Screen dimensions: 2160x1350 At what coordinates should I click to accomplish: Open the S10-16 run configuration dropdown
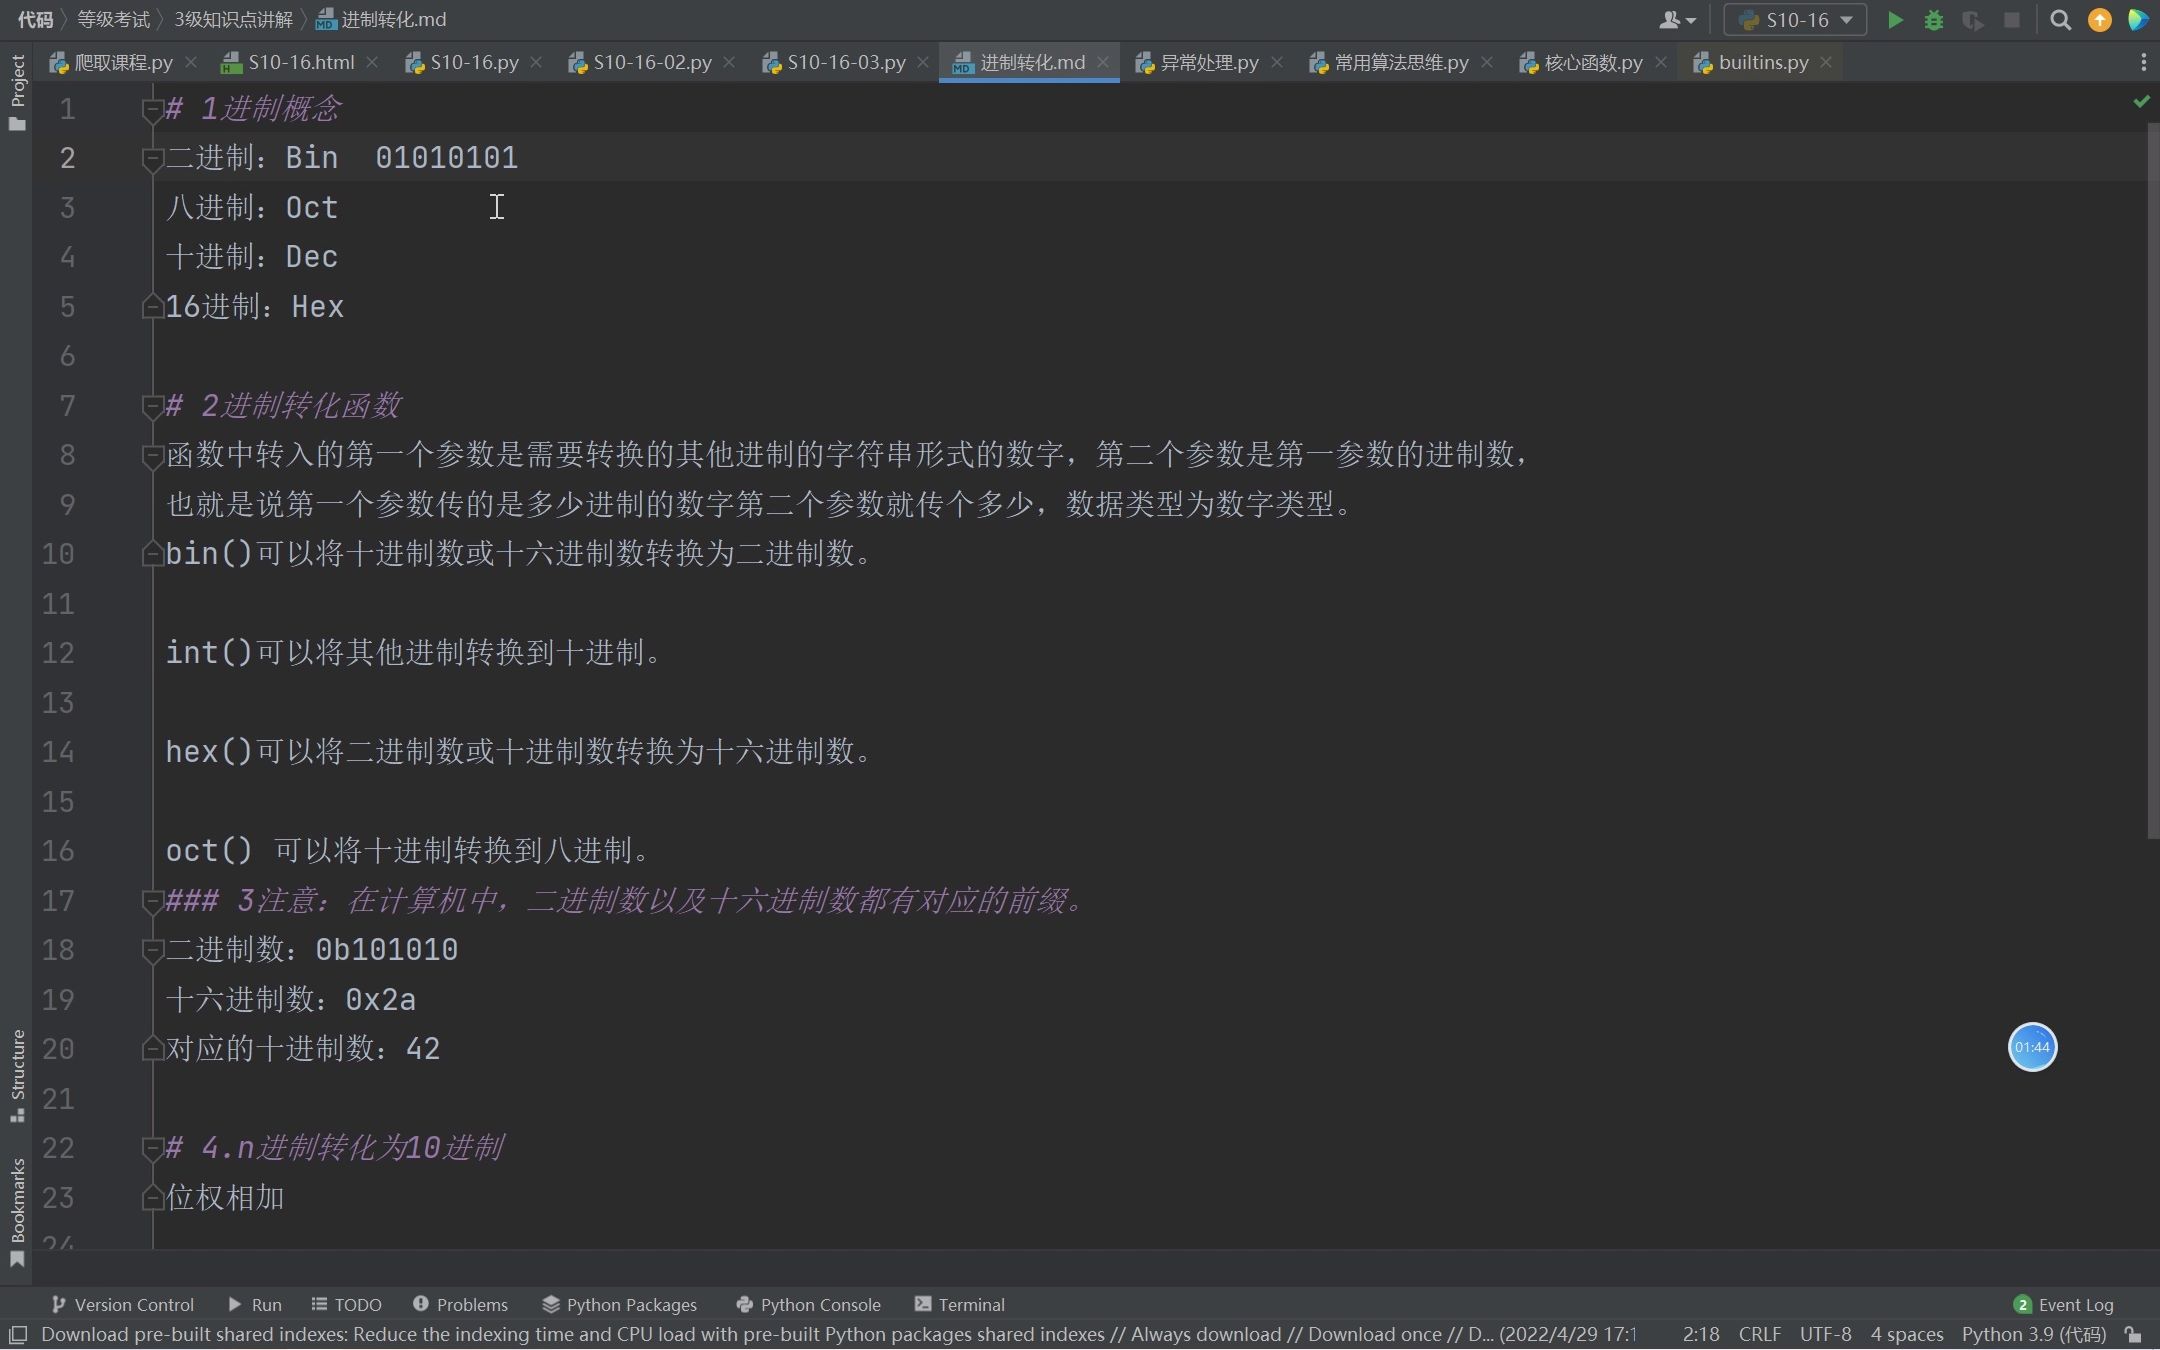pyautogui.click(x=1796, y=20)
